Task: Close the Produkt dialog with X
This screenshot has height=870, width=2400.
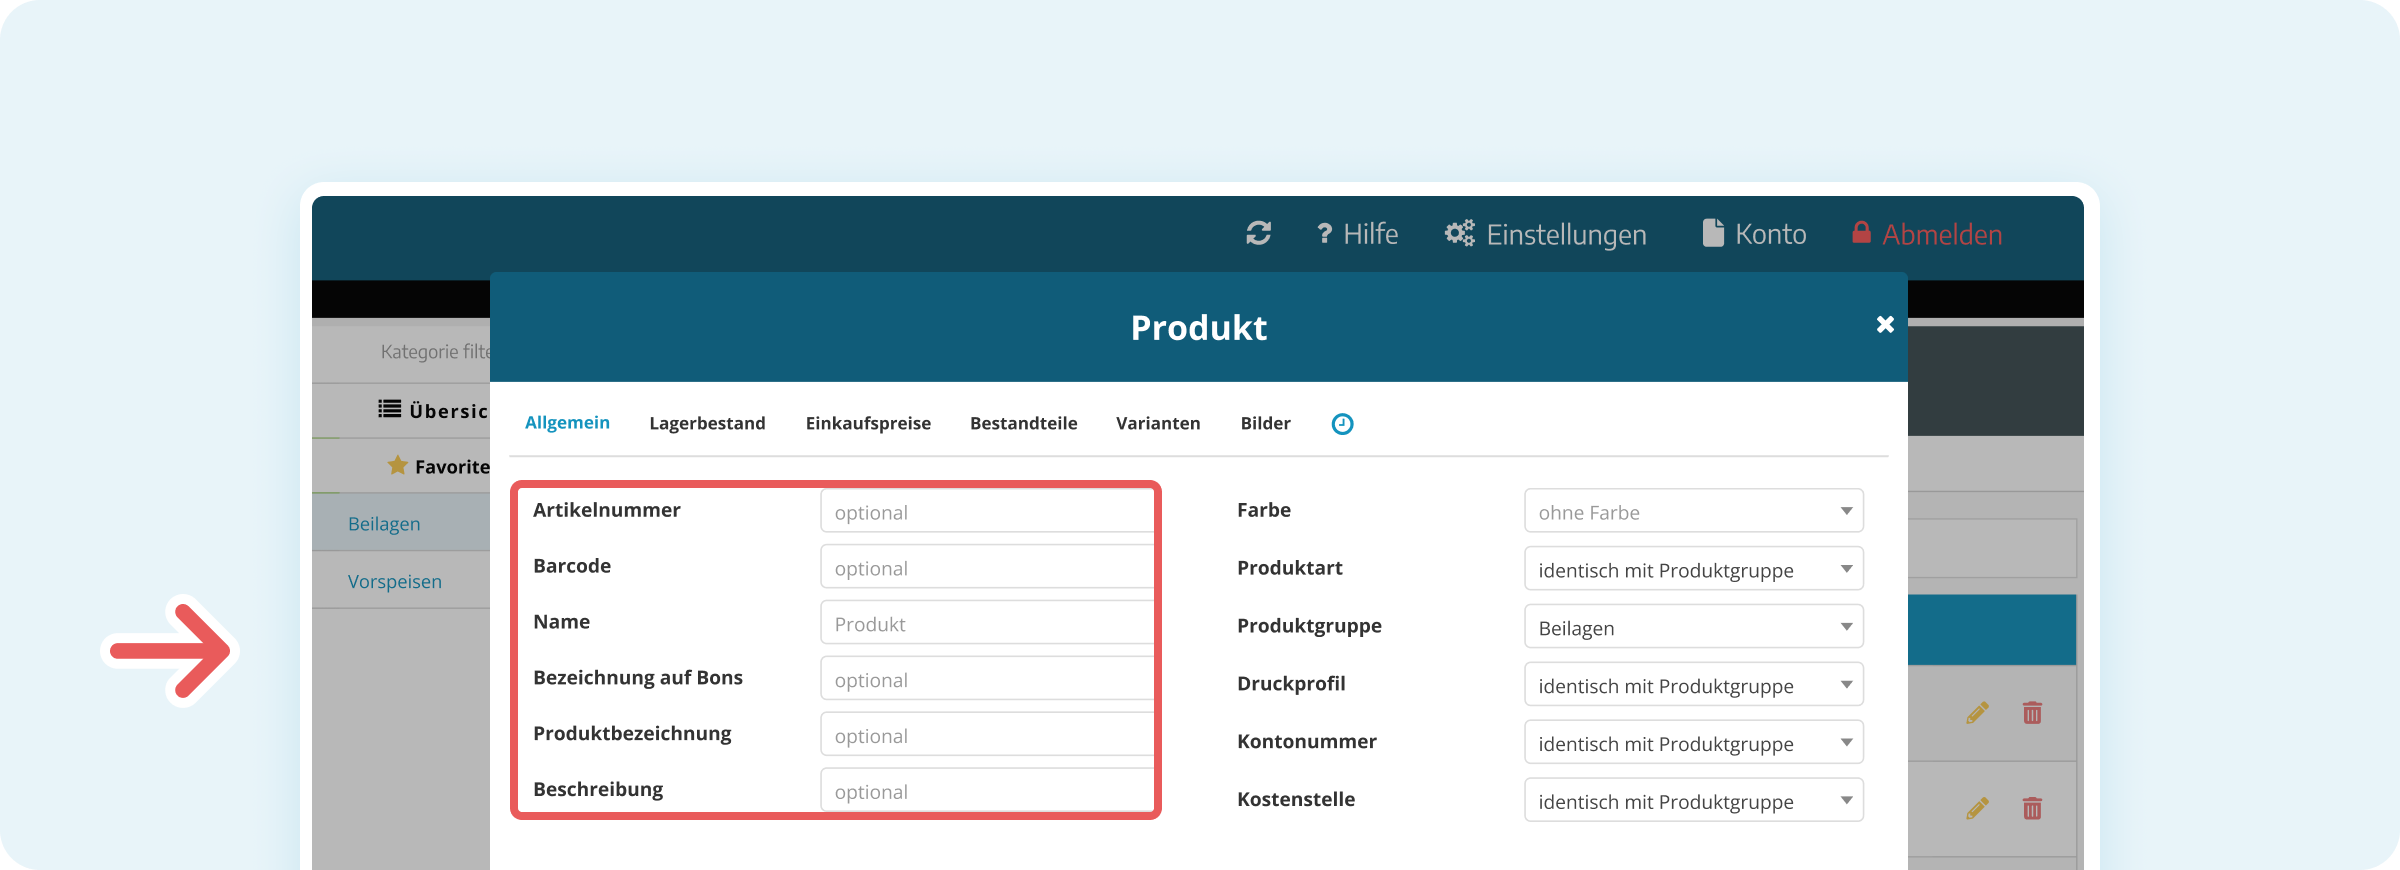Action: tap(1885, 324)
